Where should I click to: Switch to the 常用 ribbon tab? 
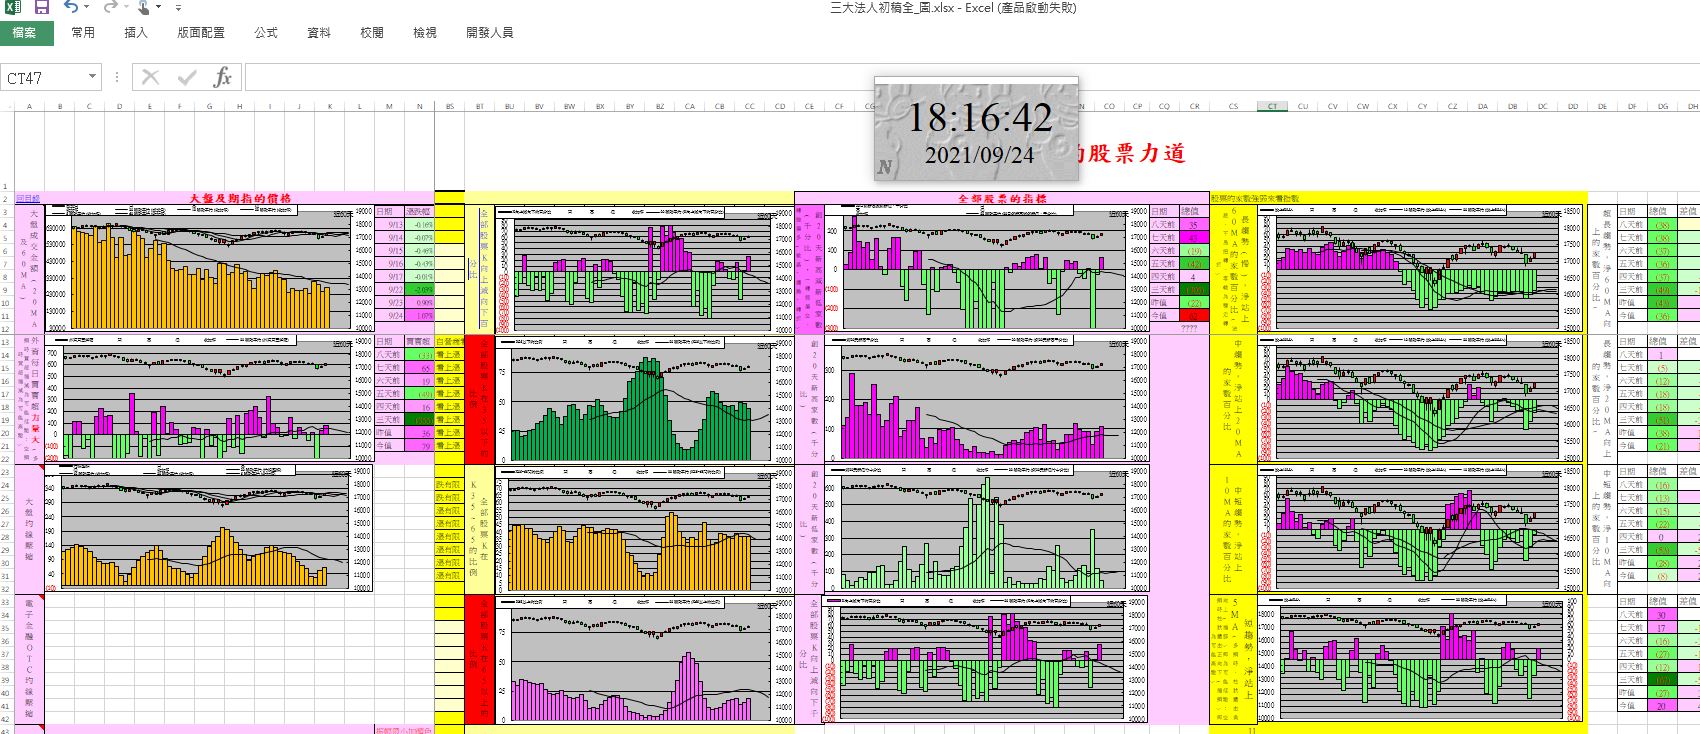(x=83, y=33)
